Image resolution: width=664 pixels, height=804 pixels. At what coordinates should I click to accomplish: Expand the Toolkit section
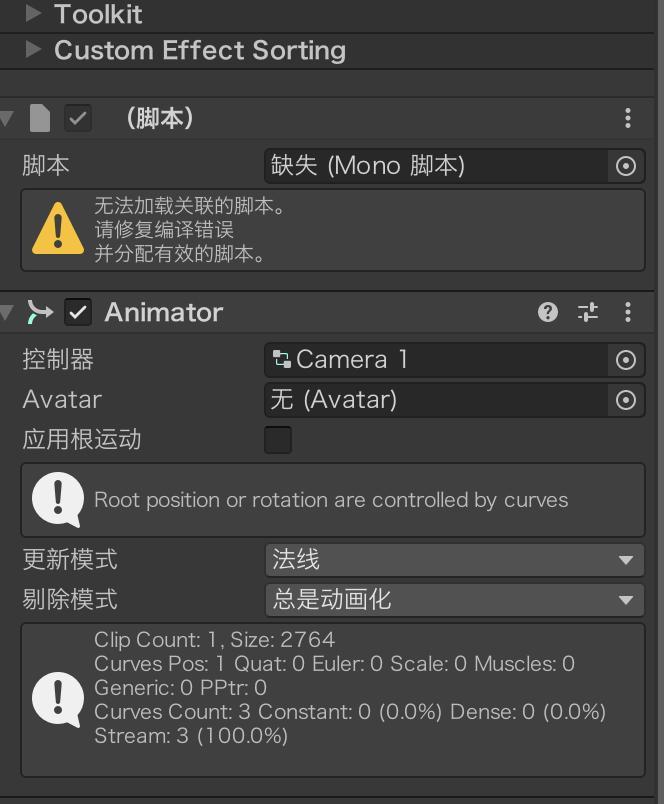tap(33, 14)
